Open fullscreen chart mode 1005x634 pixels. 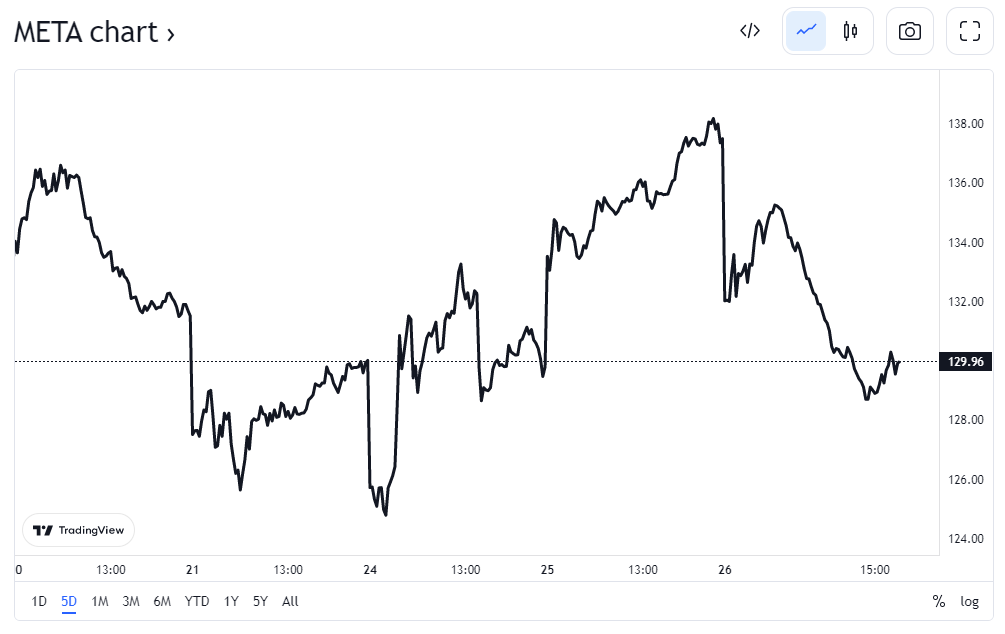point(970,31)
